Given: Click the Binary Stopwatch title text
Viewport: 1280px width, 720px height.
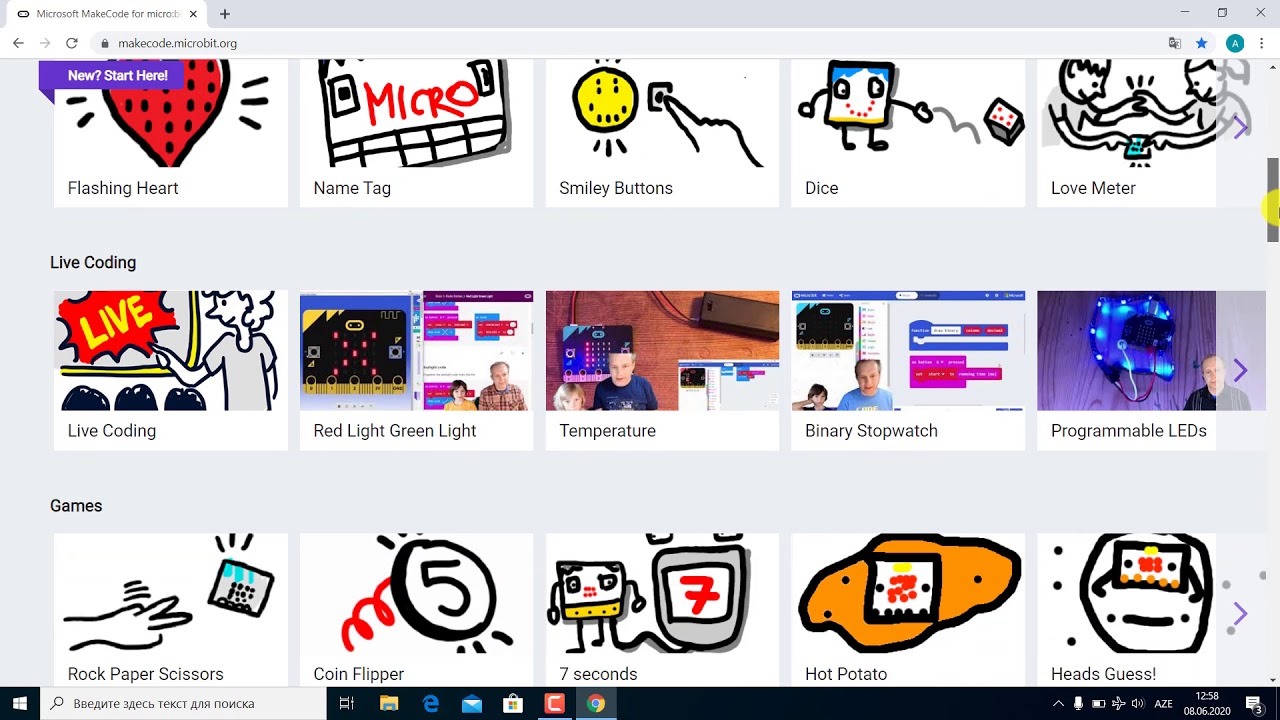Looking at the screenshot, I should click(871, 431).
